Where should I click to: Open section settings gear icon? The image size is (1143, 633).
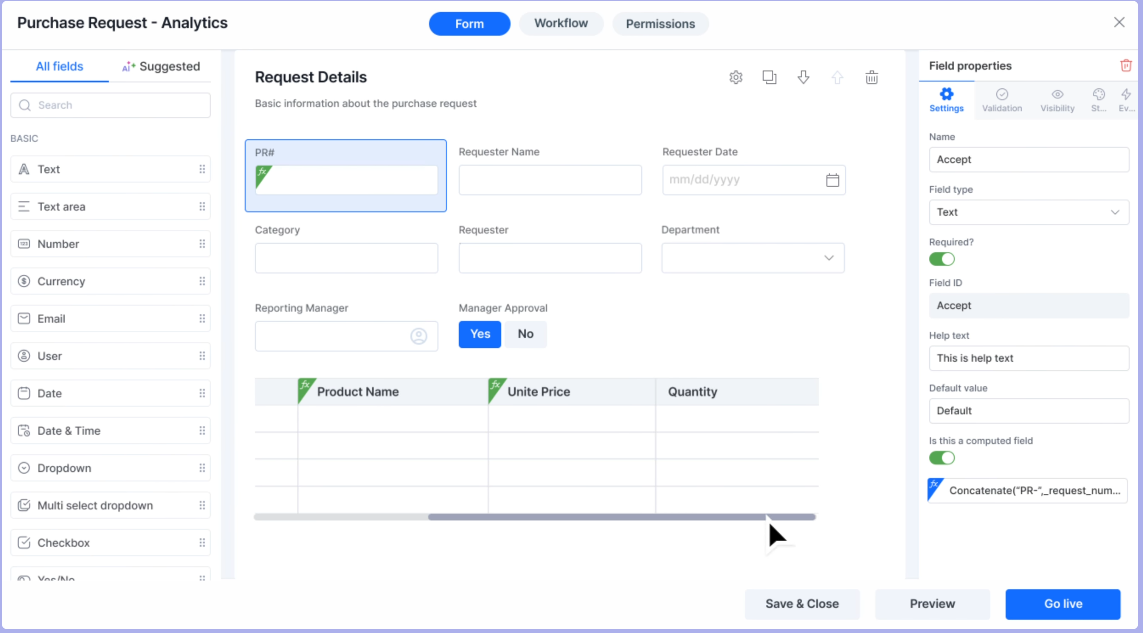pos(736,77)
